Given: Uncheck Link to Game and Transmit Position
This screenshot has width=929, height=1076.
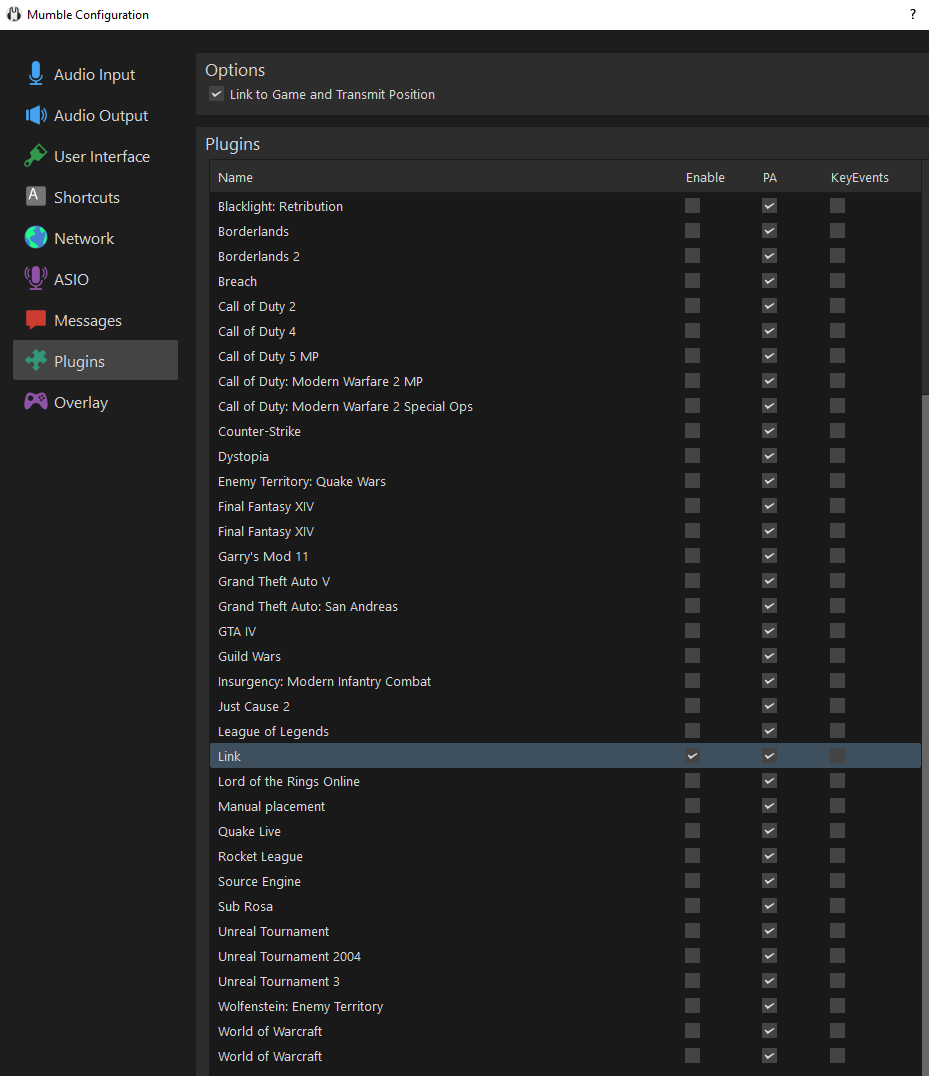Looking at the screenshot, I should 216,94.
